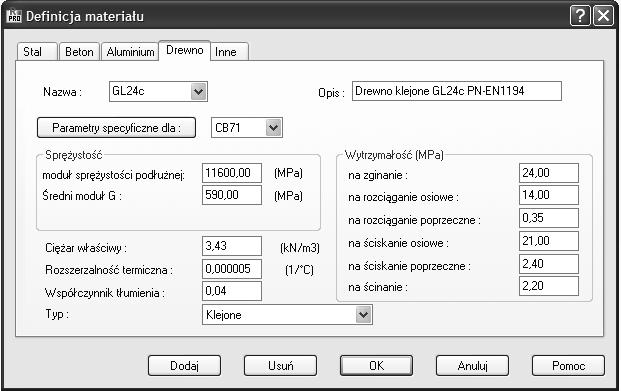The image size is (621, 391).
Task: Open the Nazwa GL24c dropdown
Action: (x=198, y=92)
